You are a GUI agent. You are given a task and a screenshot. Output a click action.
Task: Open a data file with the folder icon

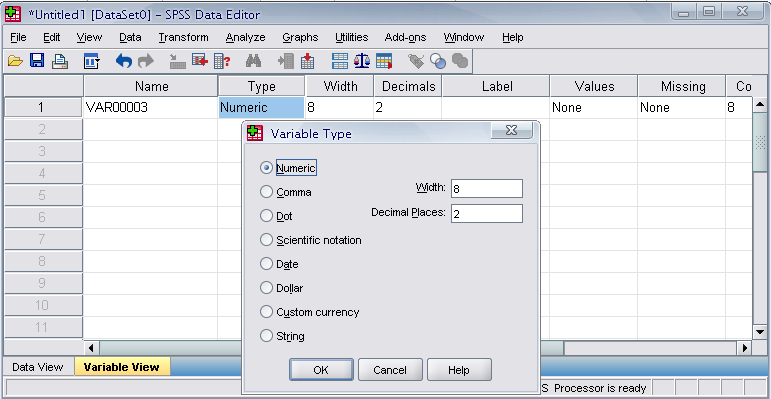(x=15, y=61)
